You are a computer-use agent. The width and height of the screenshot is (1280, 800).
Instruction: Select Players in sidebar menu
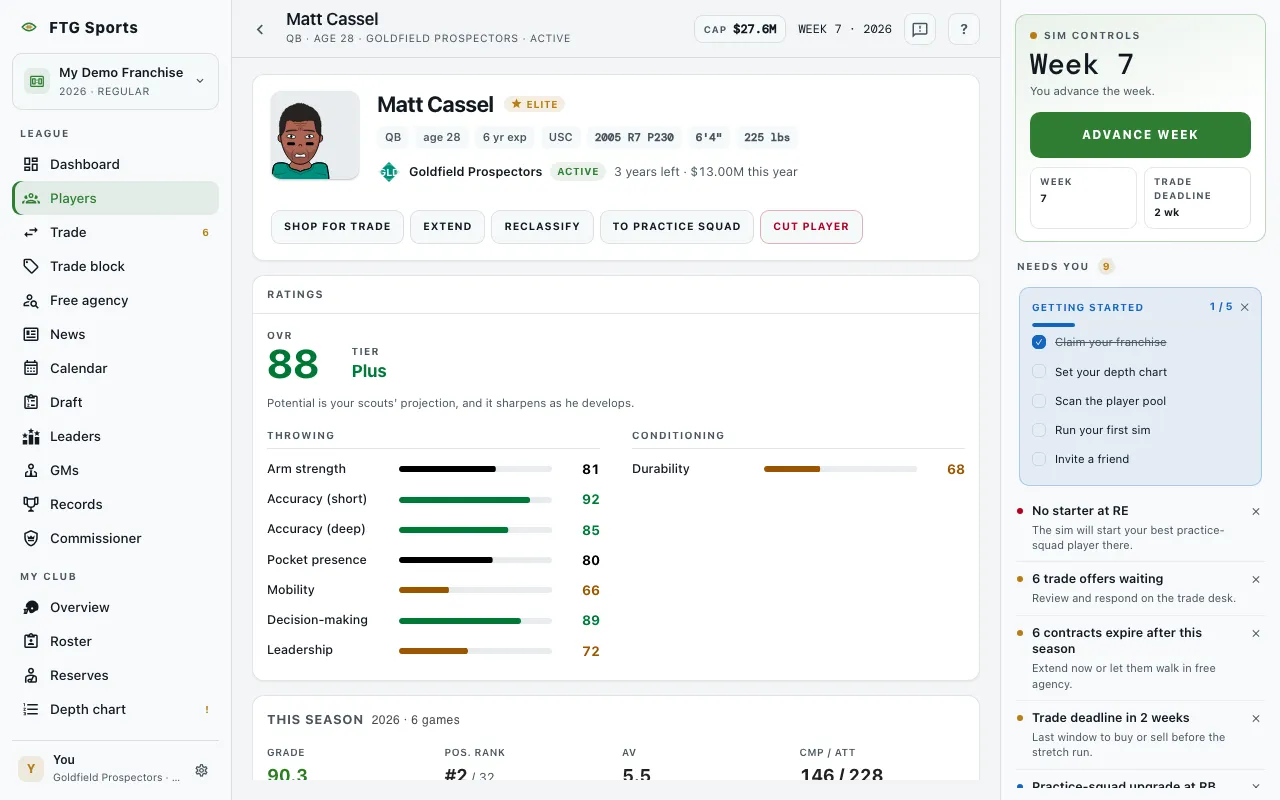pos(115,198)
